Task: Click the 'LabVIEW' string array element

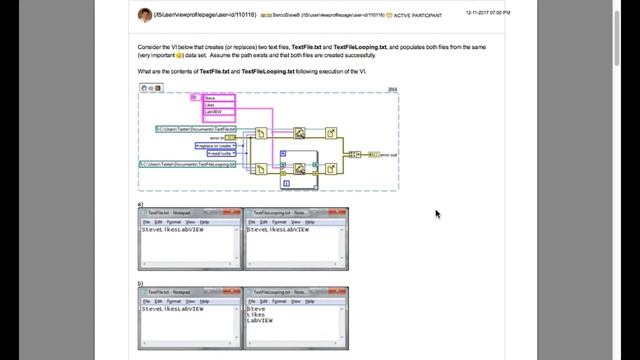Action: coord(219,112)
